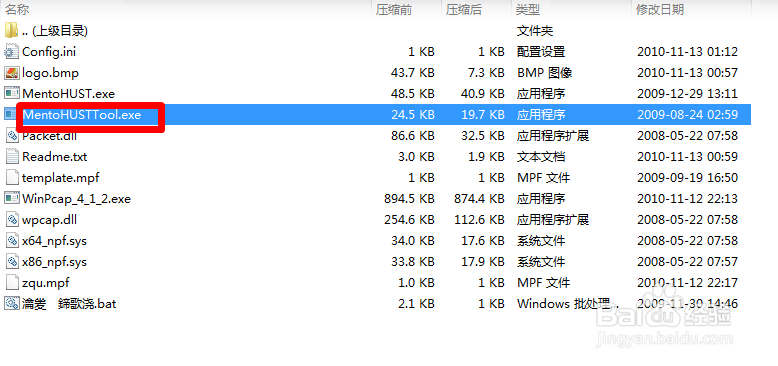Sort by the 压缩后 column header

coord(463,9)
